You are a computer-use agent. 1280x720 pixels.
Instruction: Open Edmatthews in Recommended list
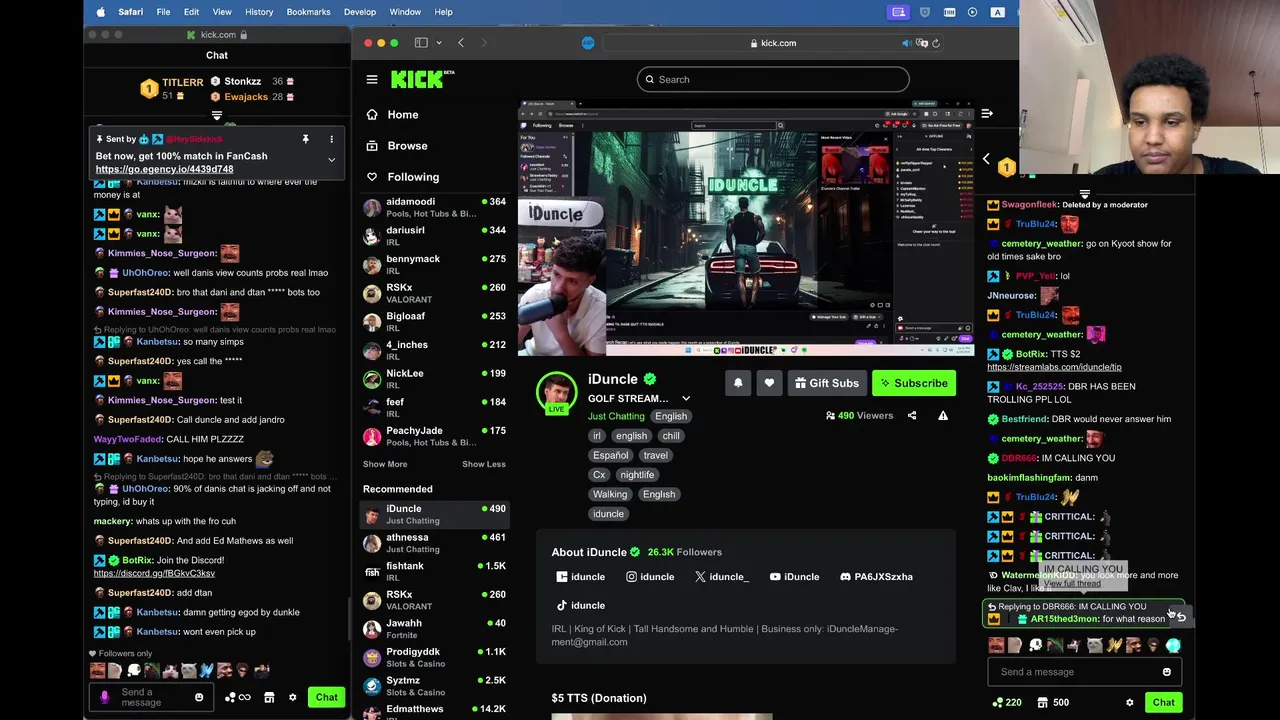434,710
